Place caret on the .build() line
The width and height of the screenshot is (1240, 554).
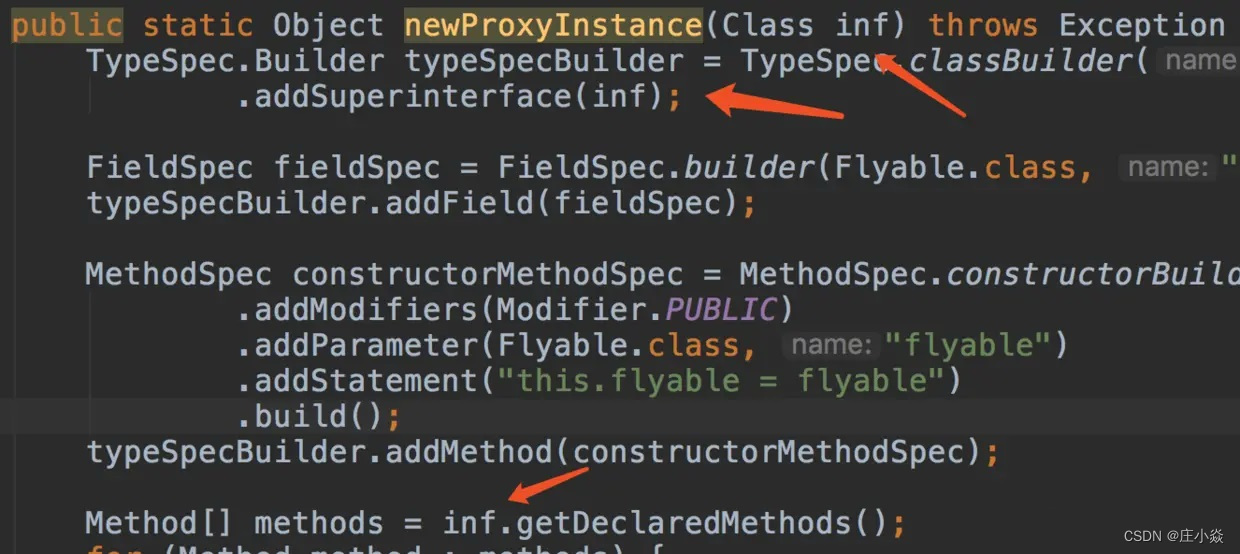[x=318, y=417]
